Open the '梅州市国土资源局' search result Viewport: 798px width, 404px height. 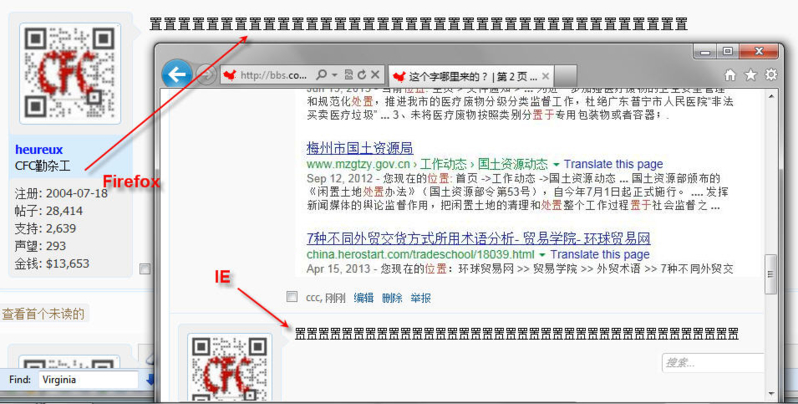360,148
